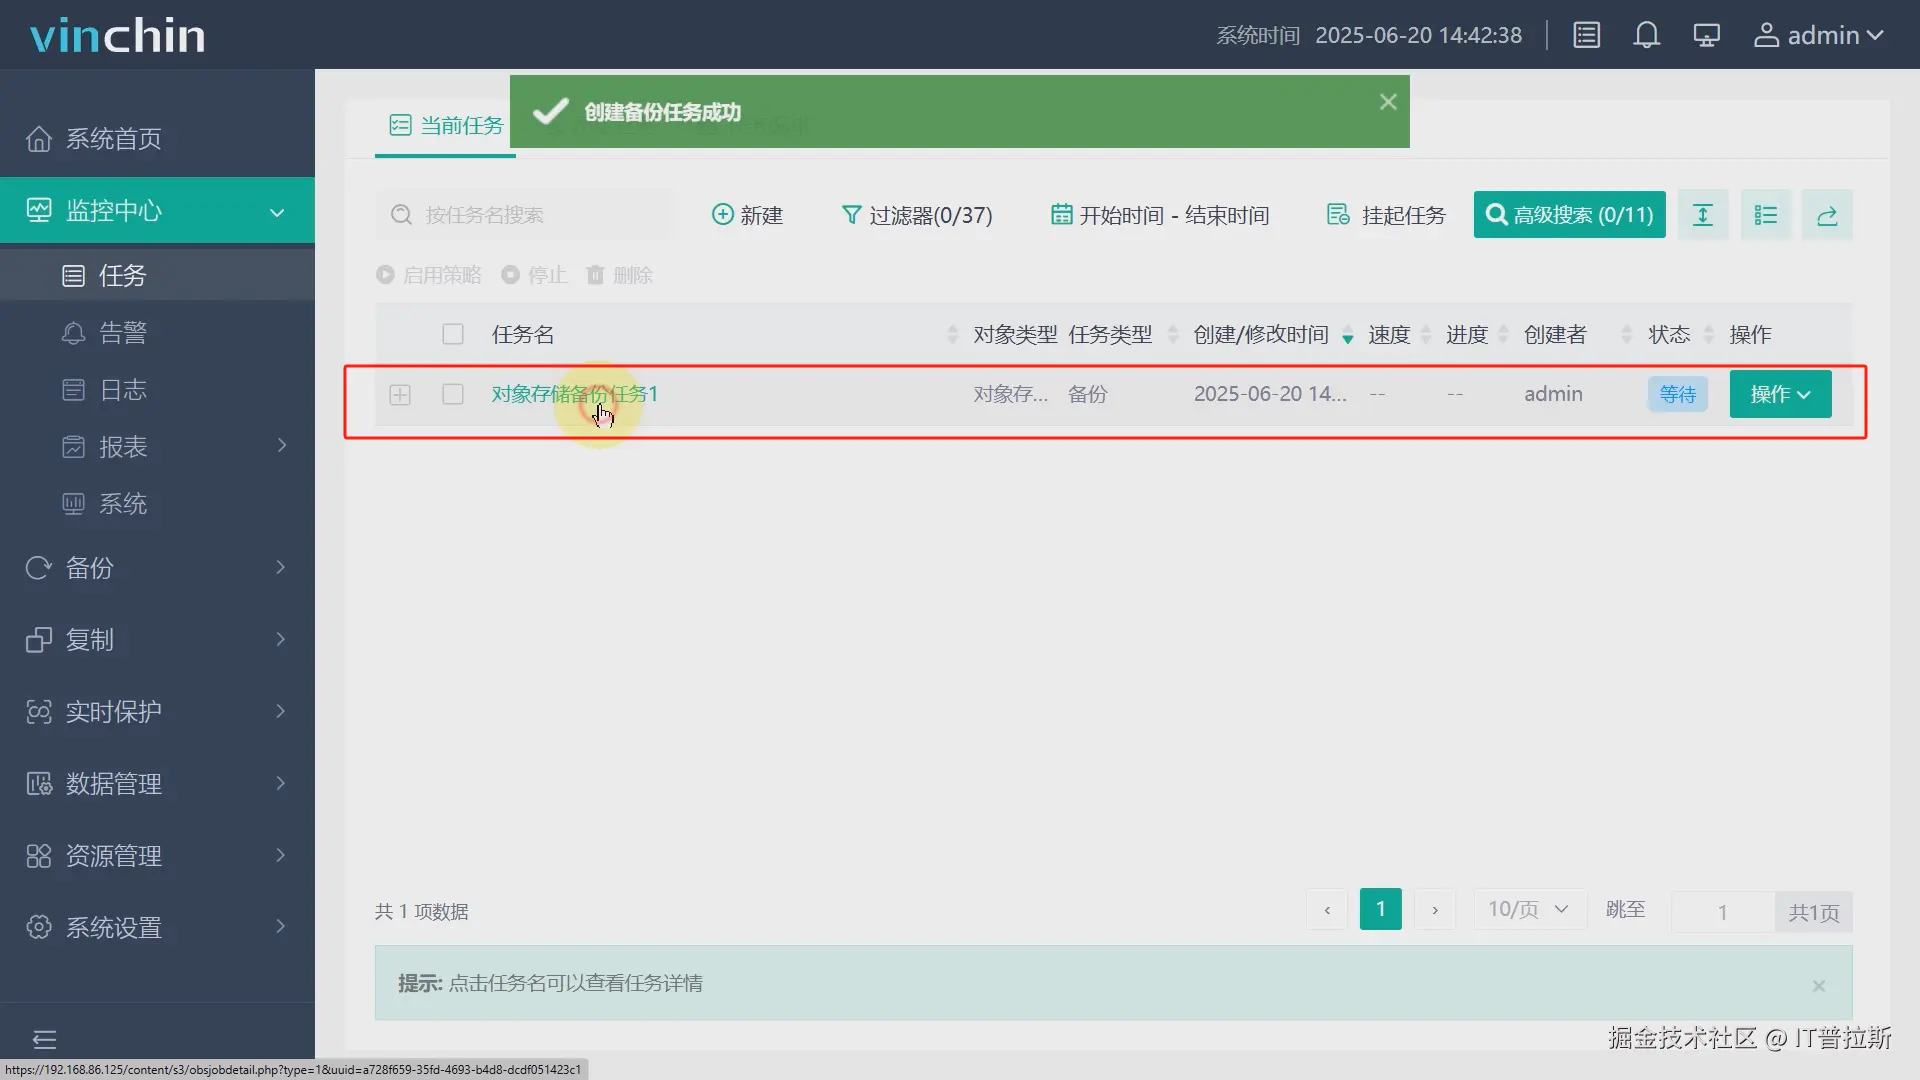Switch to the 当前任务 tab

click(446, 126)
